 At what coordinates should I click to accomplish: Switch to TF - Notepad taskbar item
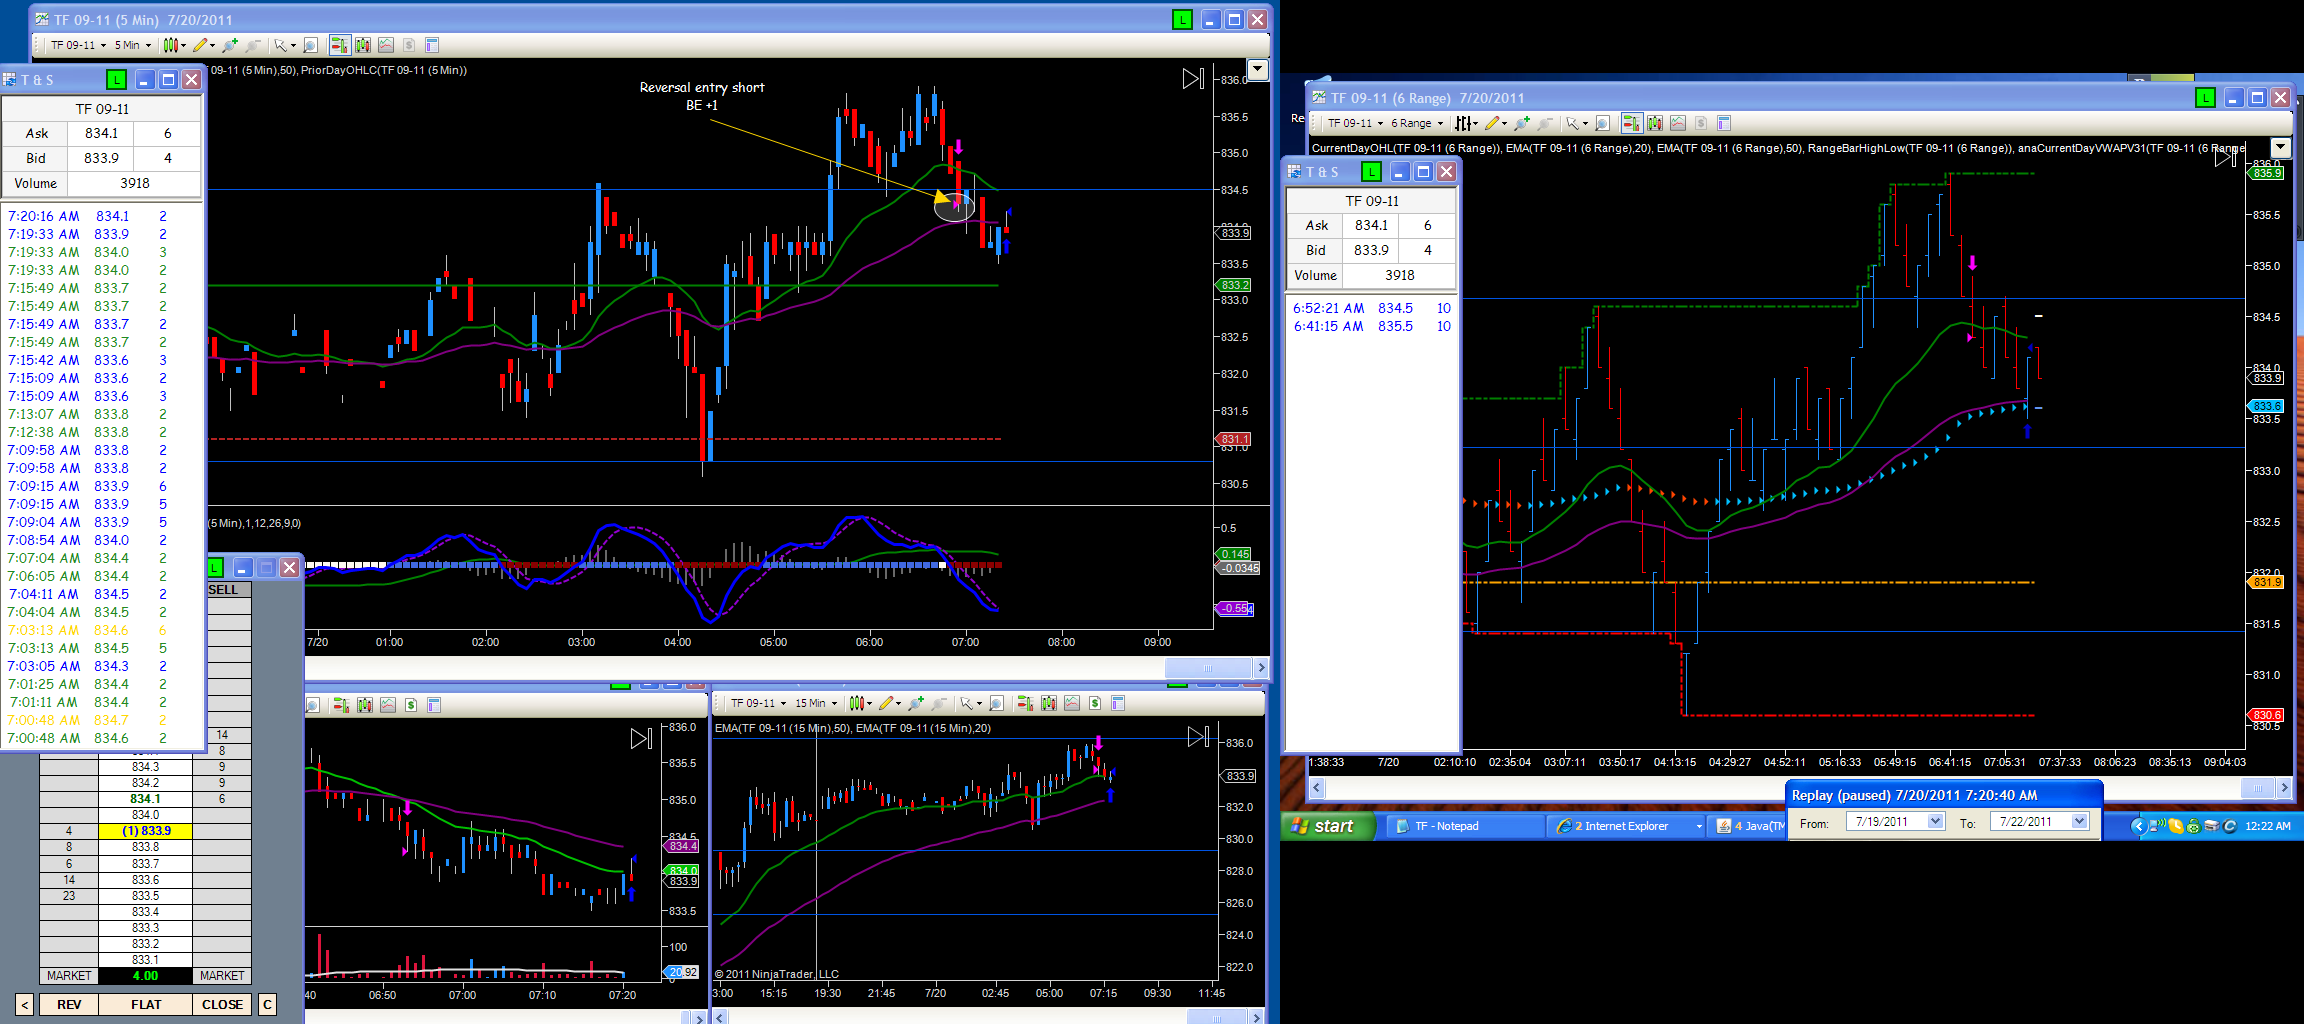pos(1466,826)
